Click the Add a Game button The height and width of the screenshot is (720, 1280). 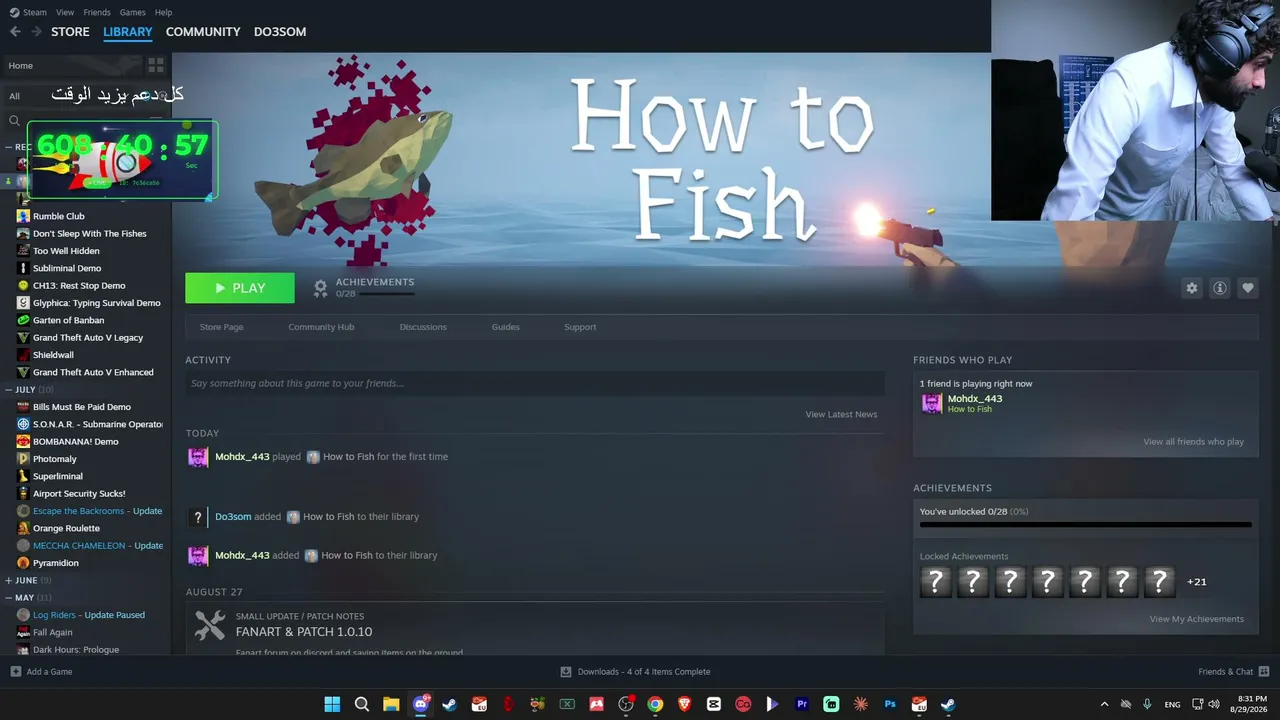(41, 672)
